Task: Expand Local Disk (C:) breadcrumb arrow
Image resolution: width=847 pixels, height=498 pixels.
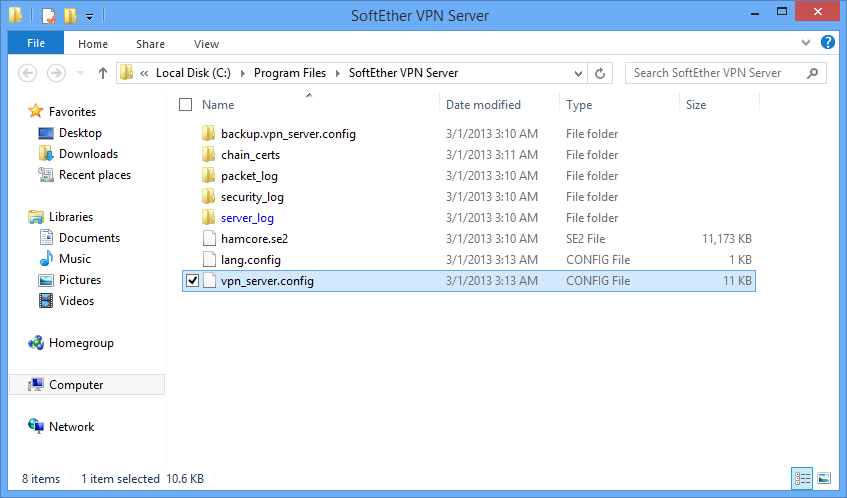Action: coord(242,73)
